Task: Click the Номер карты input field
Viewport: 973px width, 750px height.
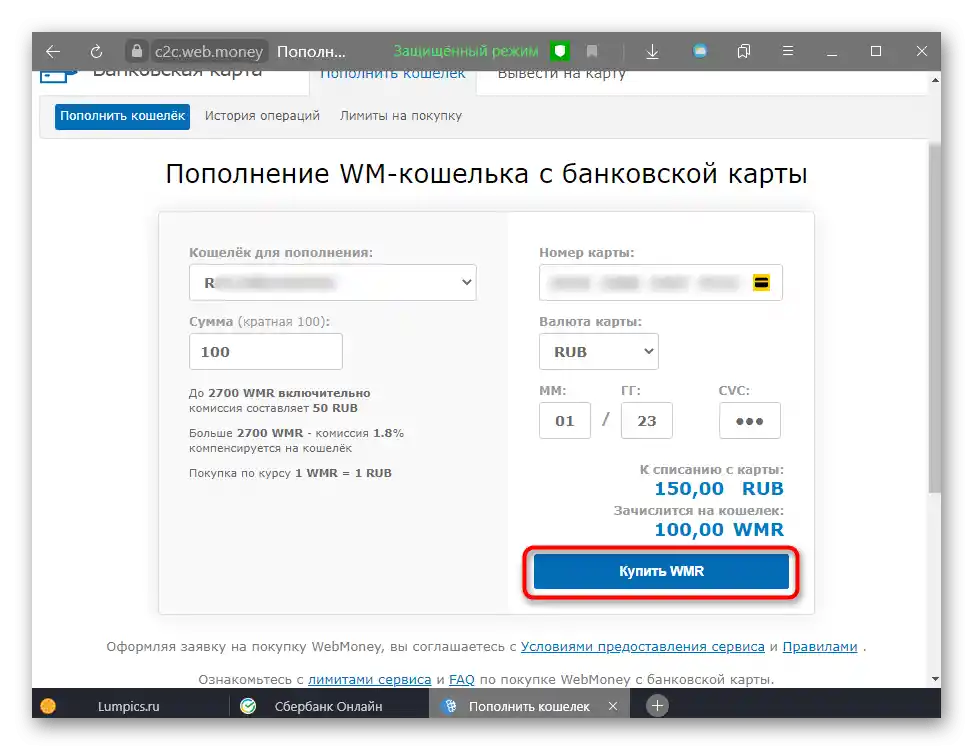Action: [660, 283]
